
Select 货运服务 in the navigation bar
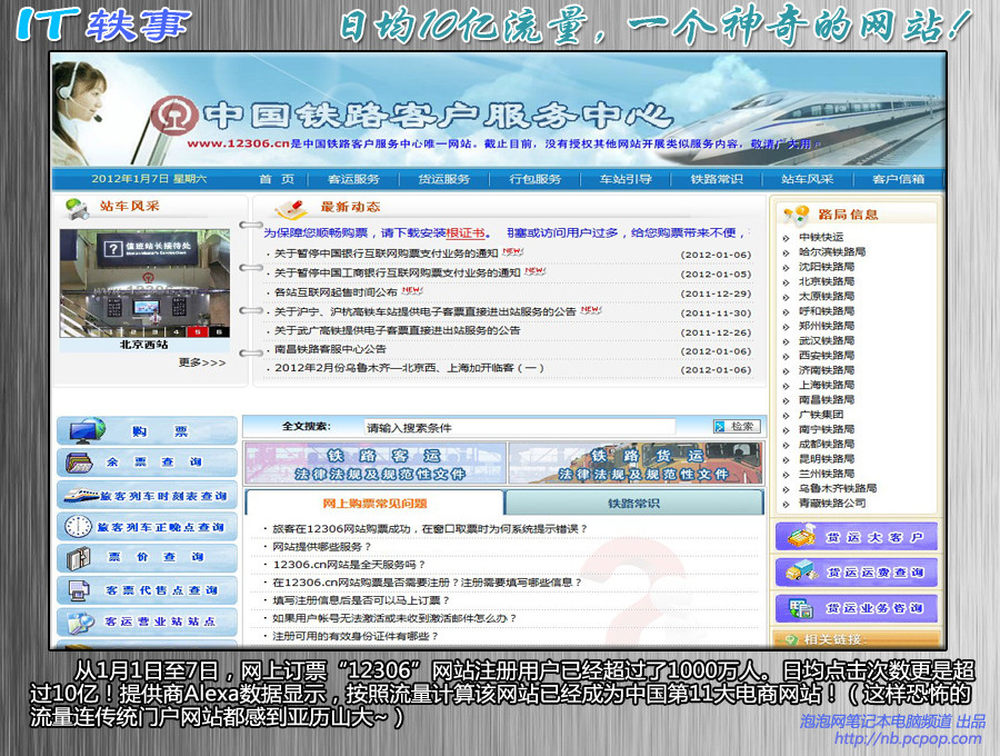[444, 179]
